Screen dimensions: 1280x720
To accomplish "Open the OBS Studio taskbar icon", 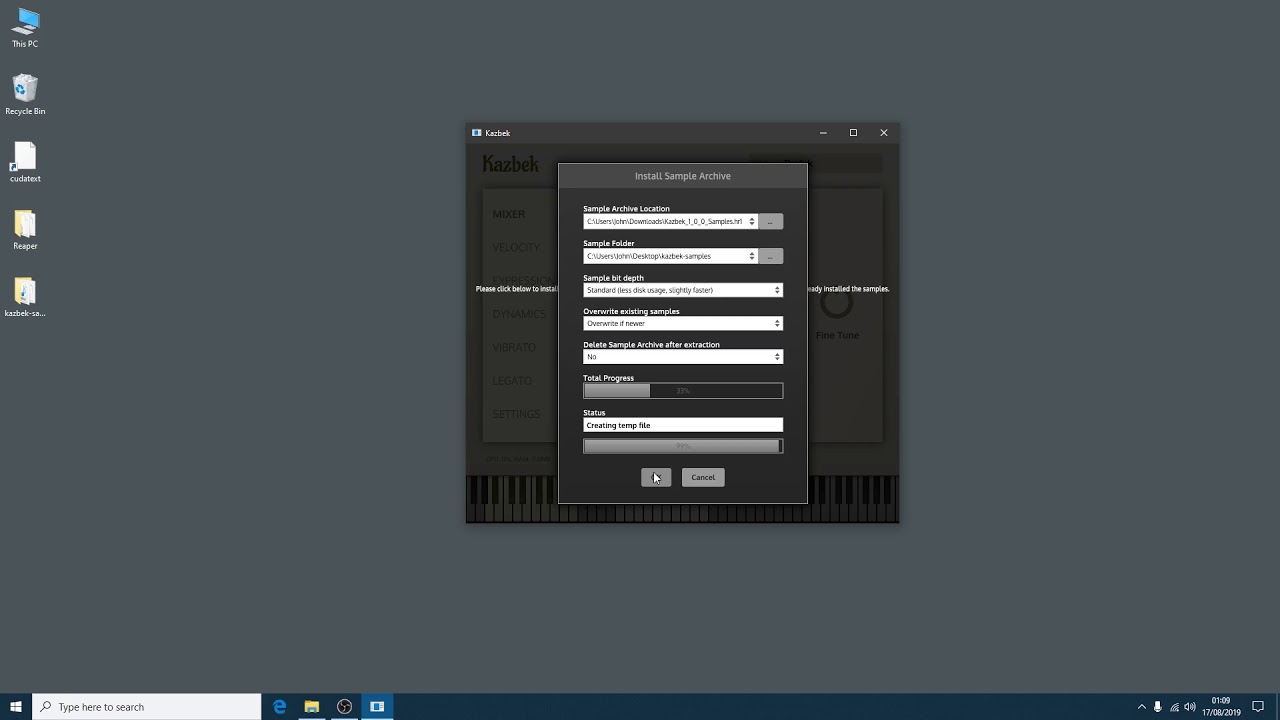I will point(345,707).
